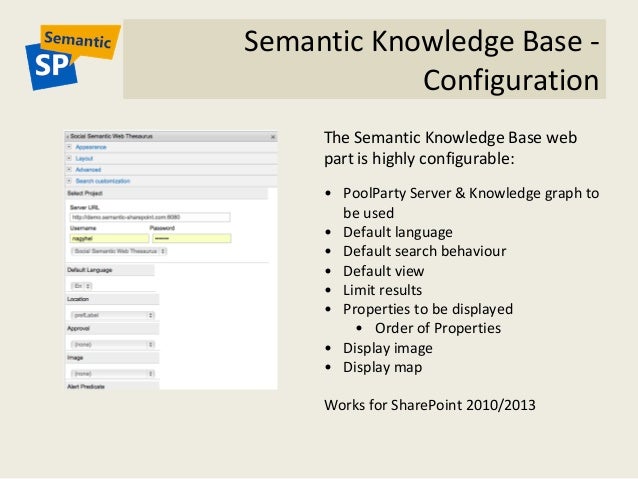The width and height of the screenshot is (638, 479).
Task: Open the Search customization link
Action: pyautogui.click(x=103, y=181)
